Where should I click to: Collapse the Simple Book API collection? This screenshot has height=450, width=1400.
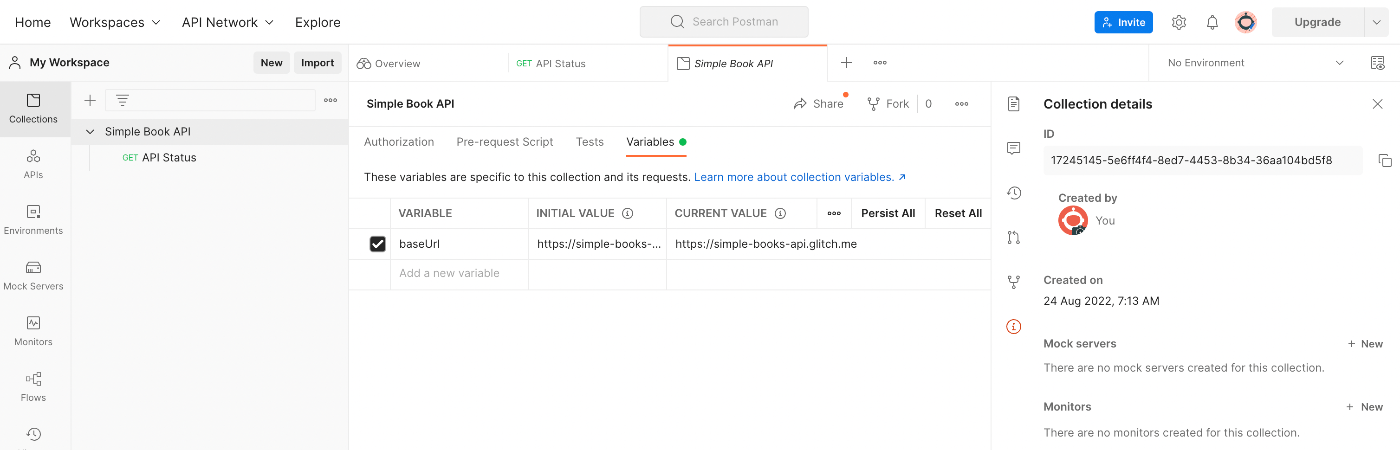tap(90, 131)
